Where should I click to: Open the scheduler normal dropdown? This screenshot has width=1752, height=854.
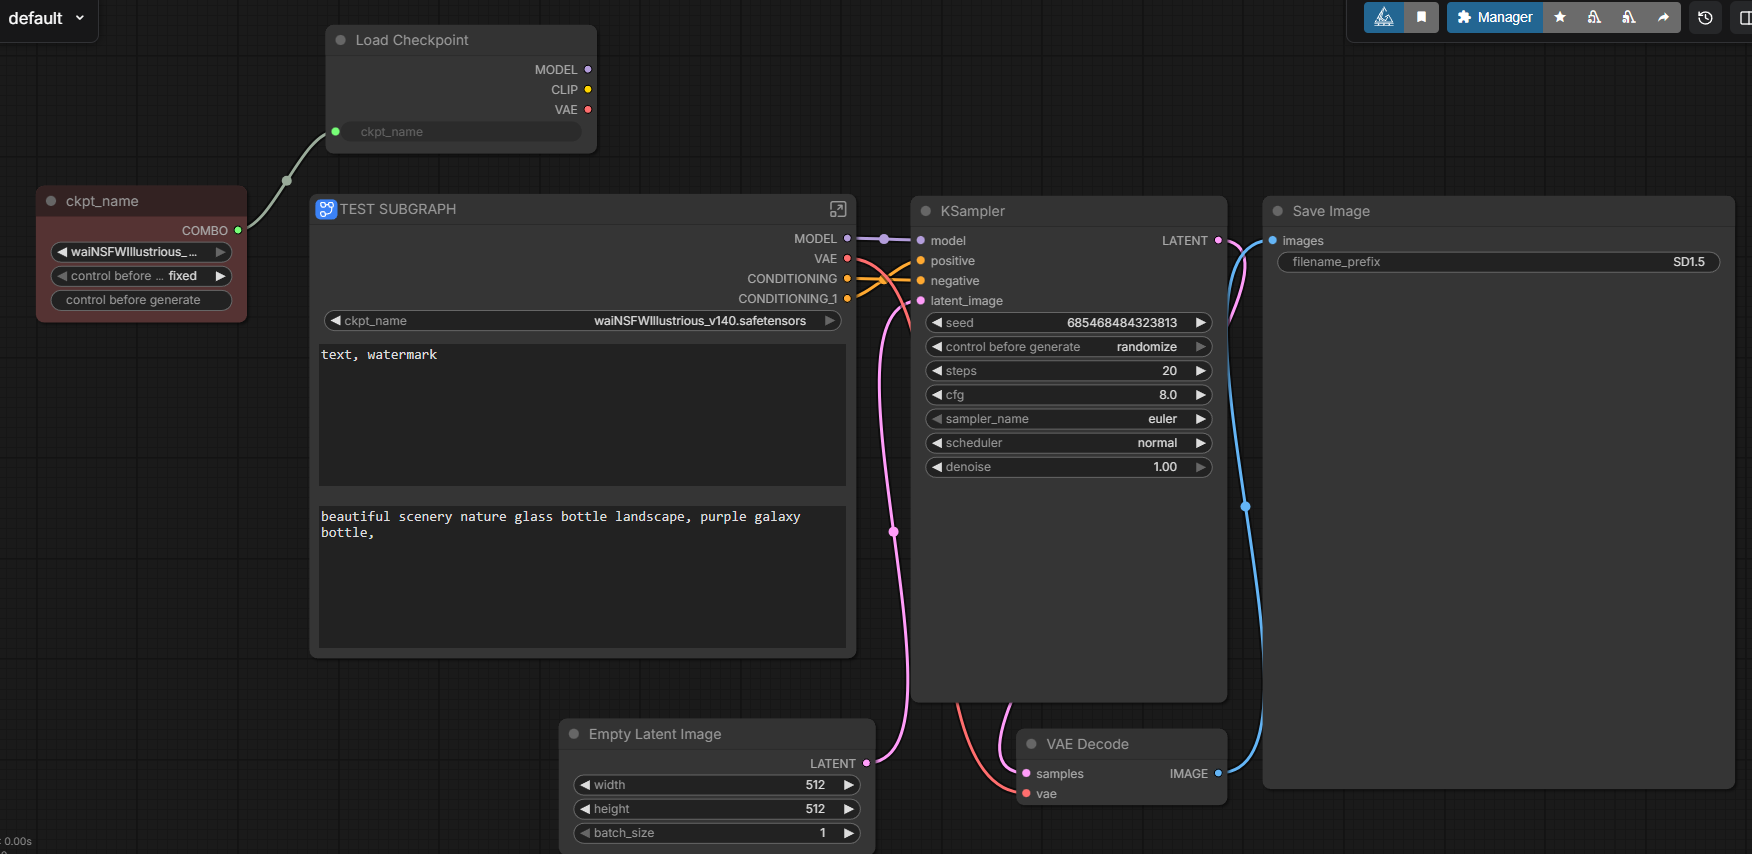1068,443
